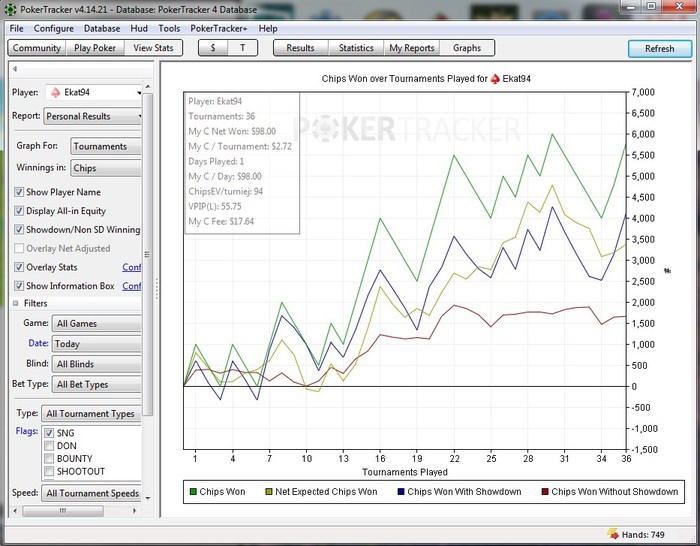
Task: Disable the Overlay Stats checkbox
Action: pos(19,267)
